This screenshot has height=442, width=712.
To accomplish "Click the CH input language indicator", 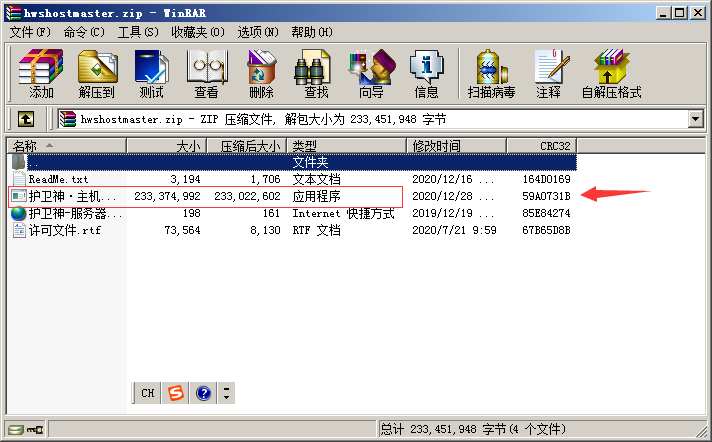I will (x=147, y=393).
